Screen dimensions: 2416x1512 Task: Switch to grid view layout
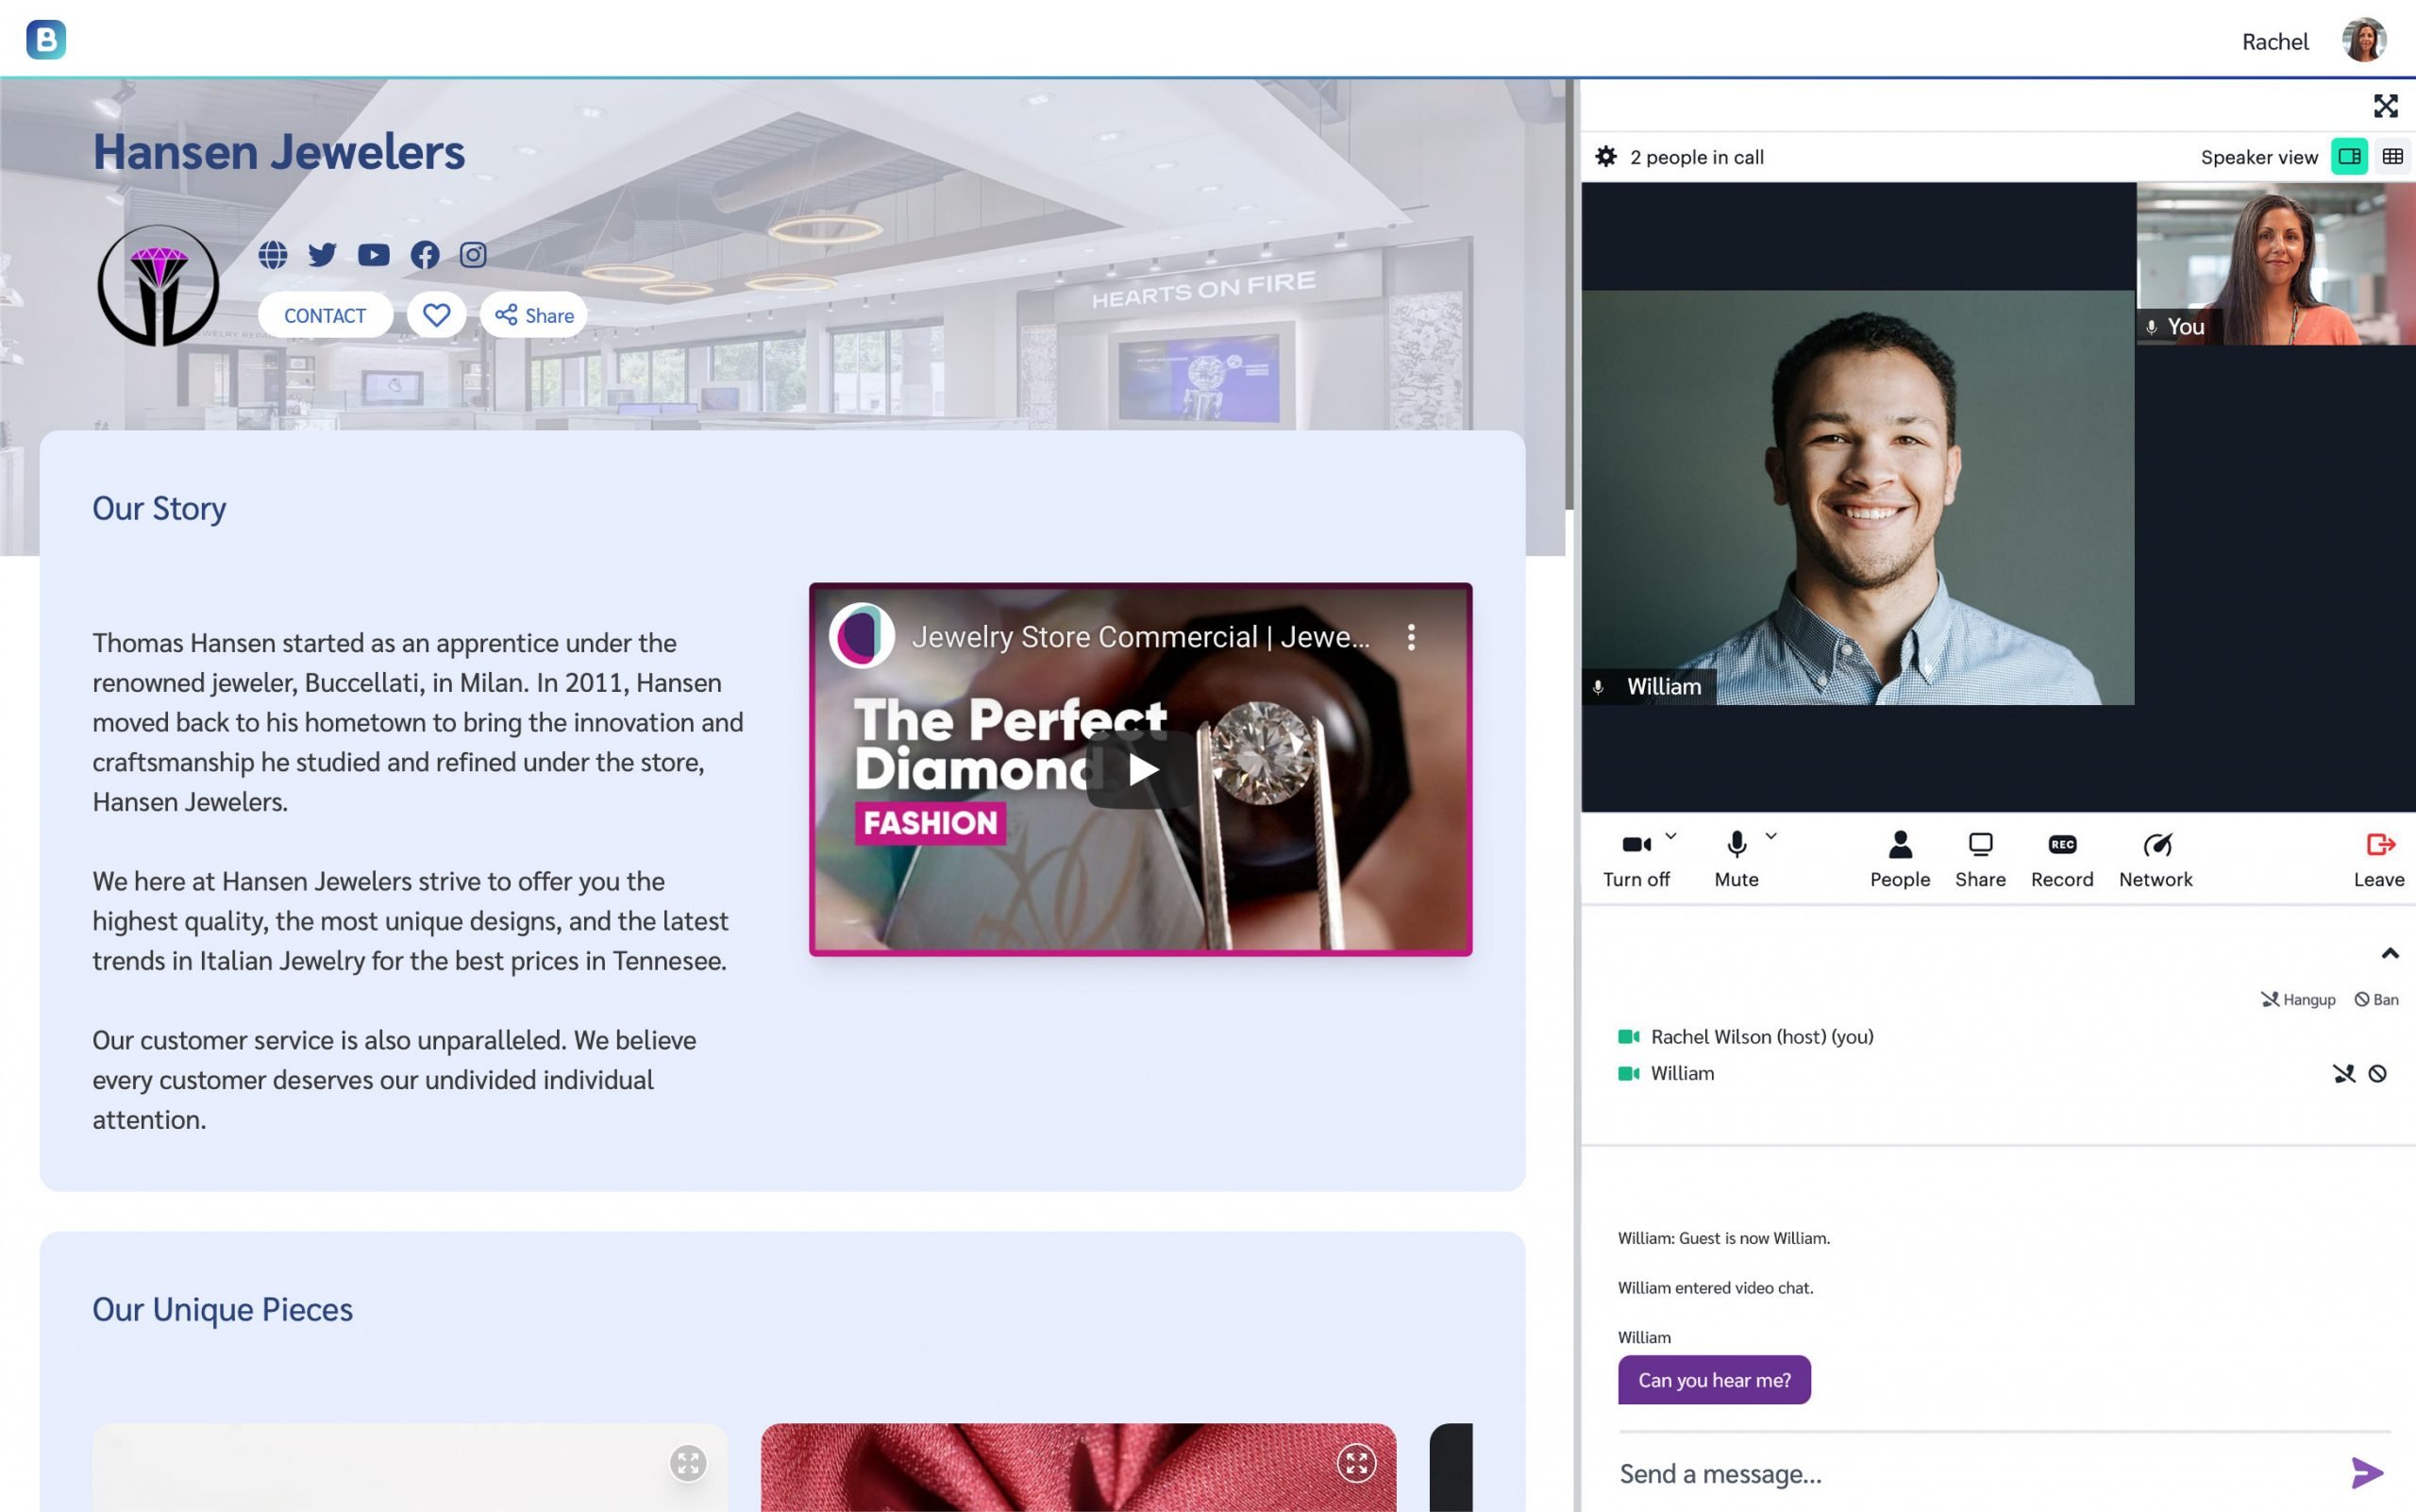(x=2392, y=157)
